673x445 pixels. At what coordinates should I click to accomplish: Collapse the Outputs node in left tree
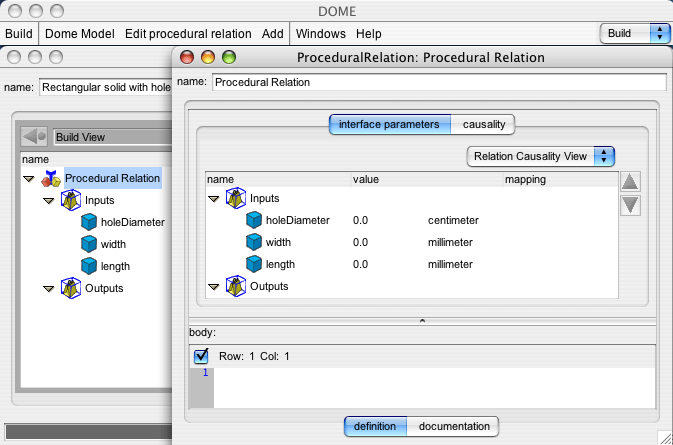(49, 289)
